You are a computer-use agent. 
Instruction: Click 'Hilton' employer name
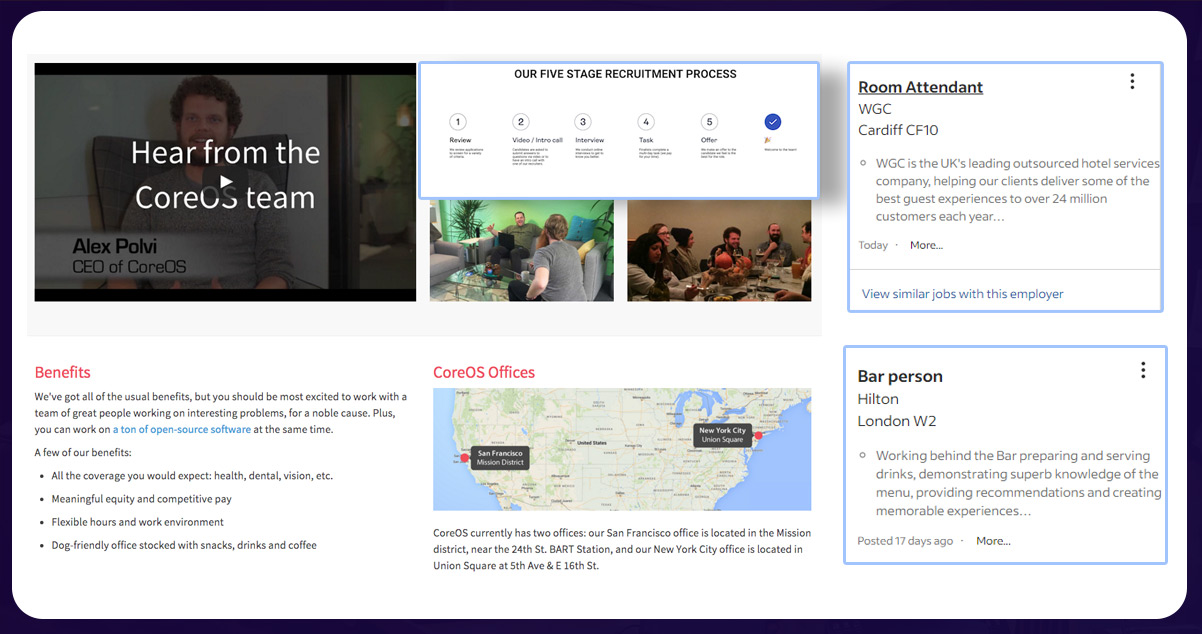[x=878, y=399]
